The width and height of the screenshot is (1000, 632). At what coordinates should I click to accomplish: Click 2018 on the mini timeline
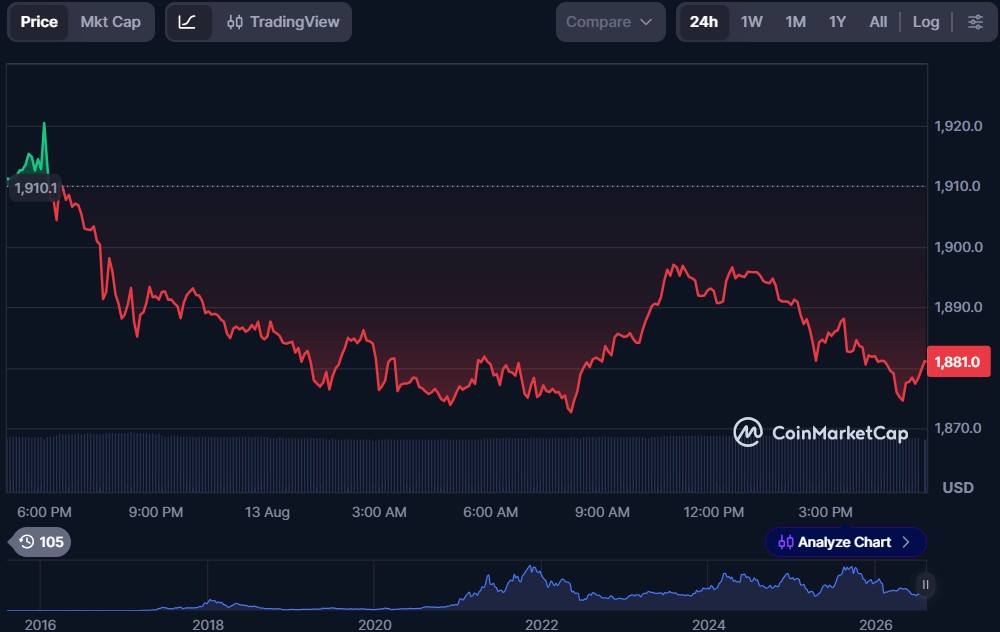click(208, 624)
